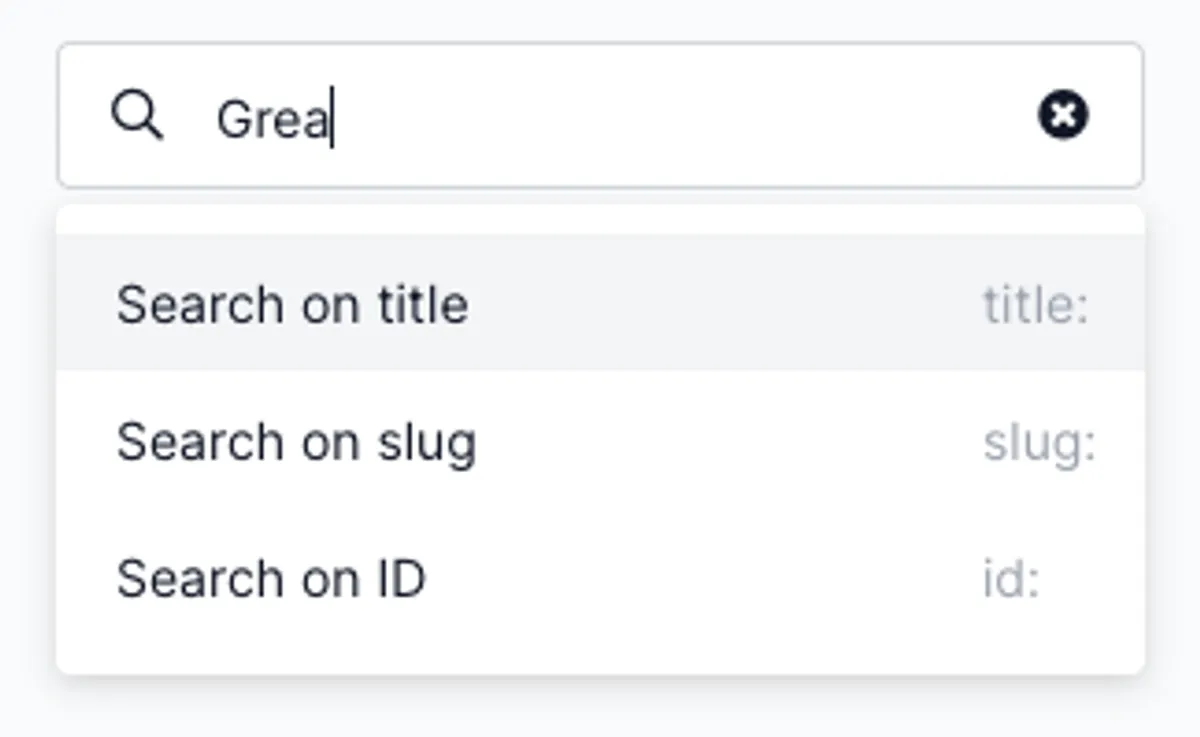Click the word "slug" in second suggestion label
Image resolution: width=1200 pixels, height=737 pixels.
426,442
